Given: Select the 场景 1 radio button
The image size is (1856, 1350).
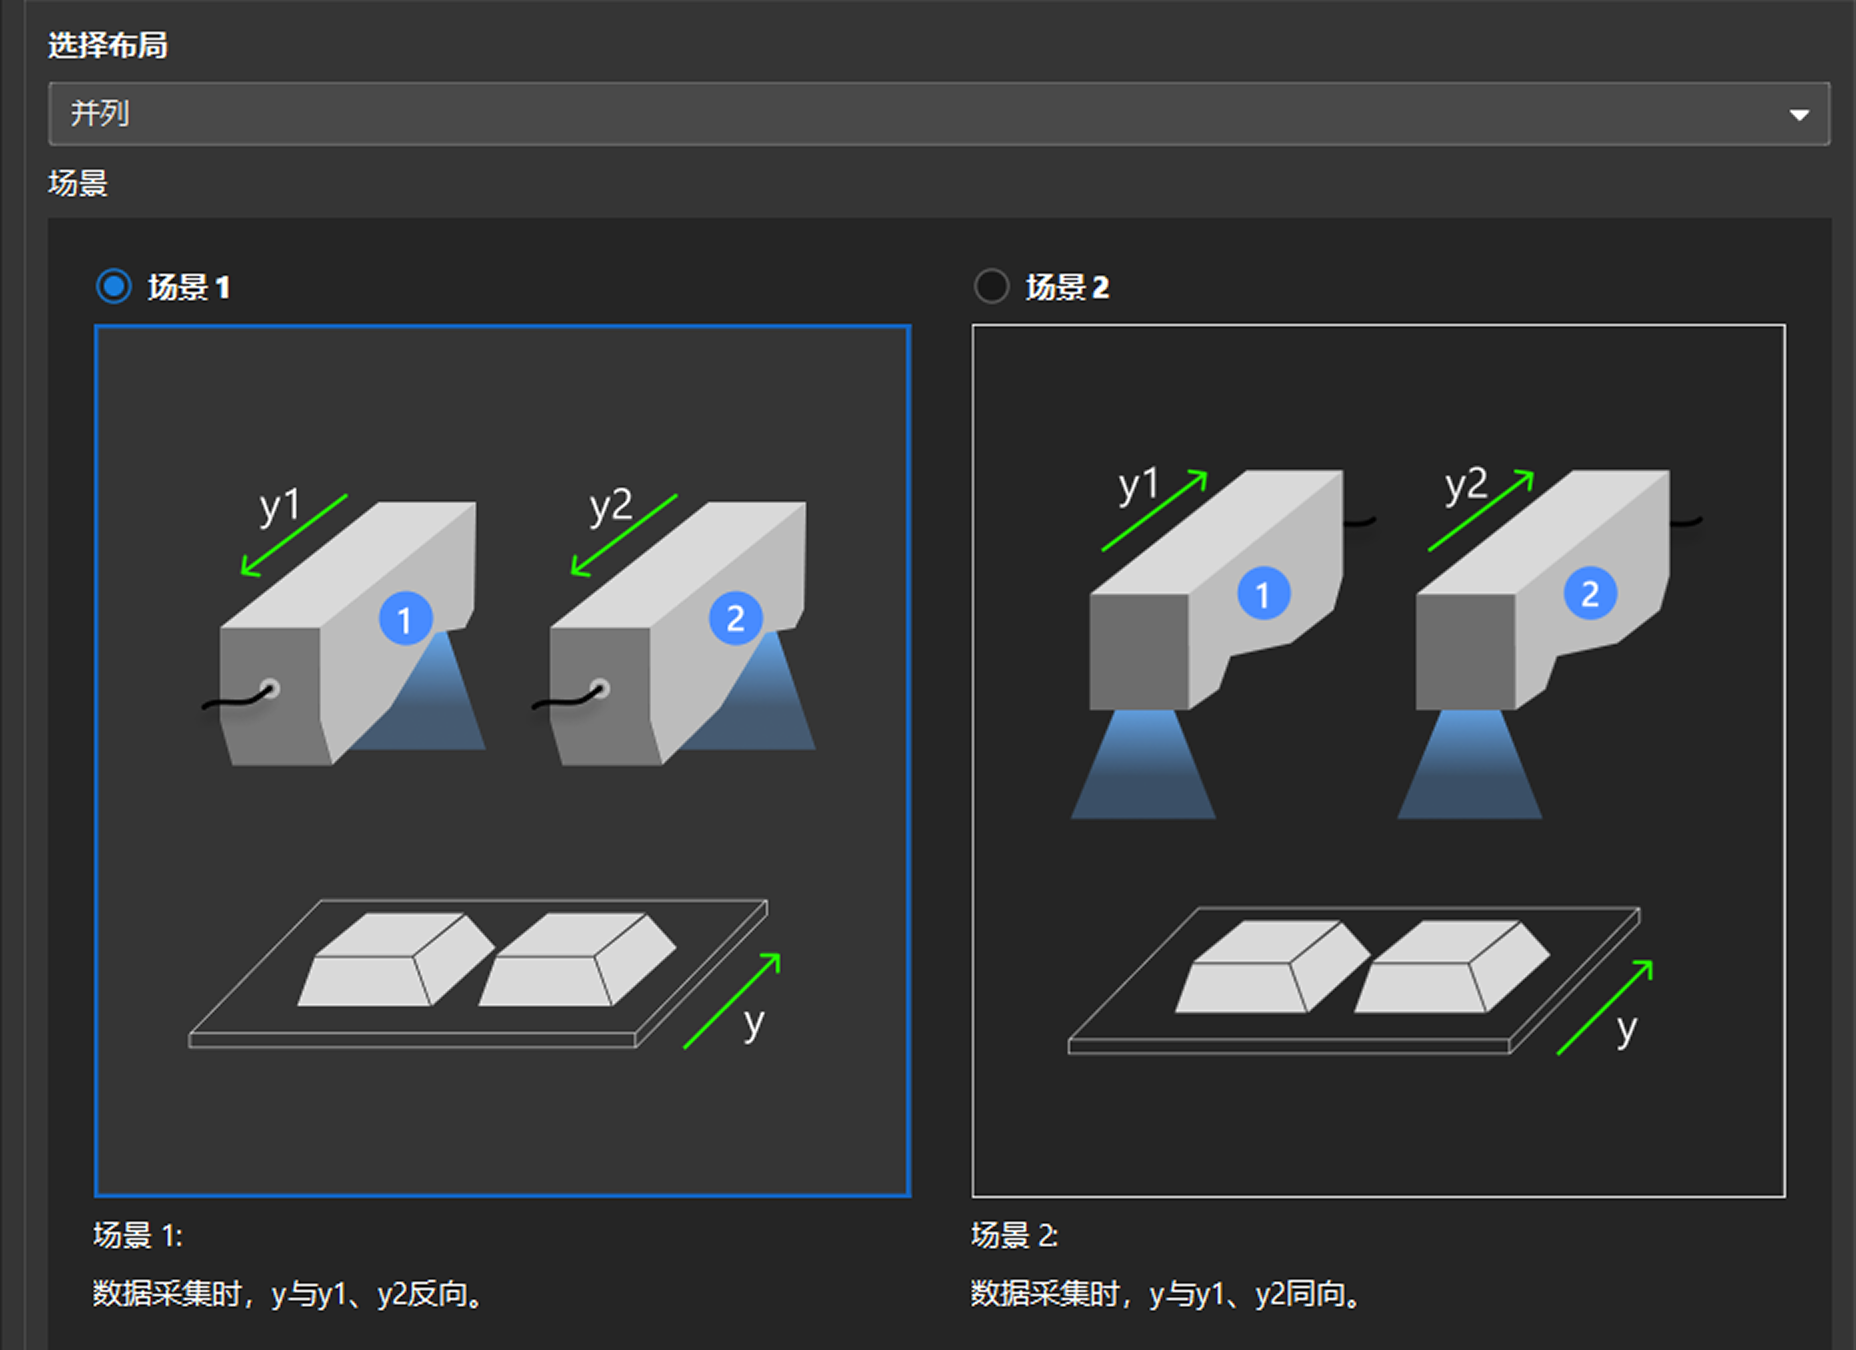Looking at the screenshot, I should (x=114, y=287).
